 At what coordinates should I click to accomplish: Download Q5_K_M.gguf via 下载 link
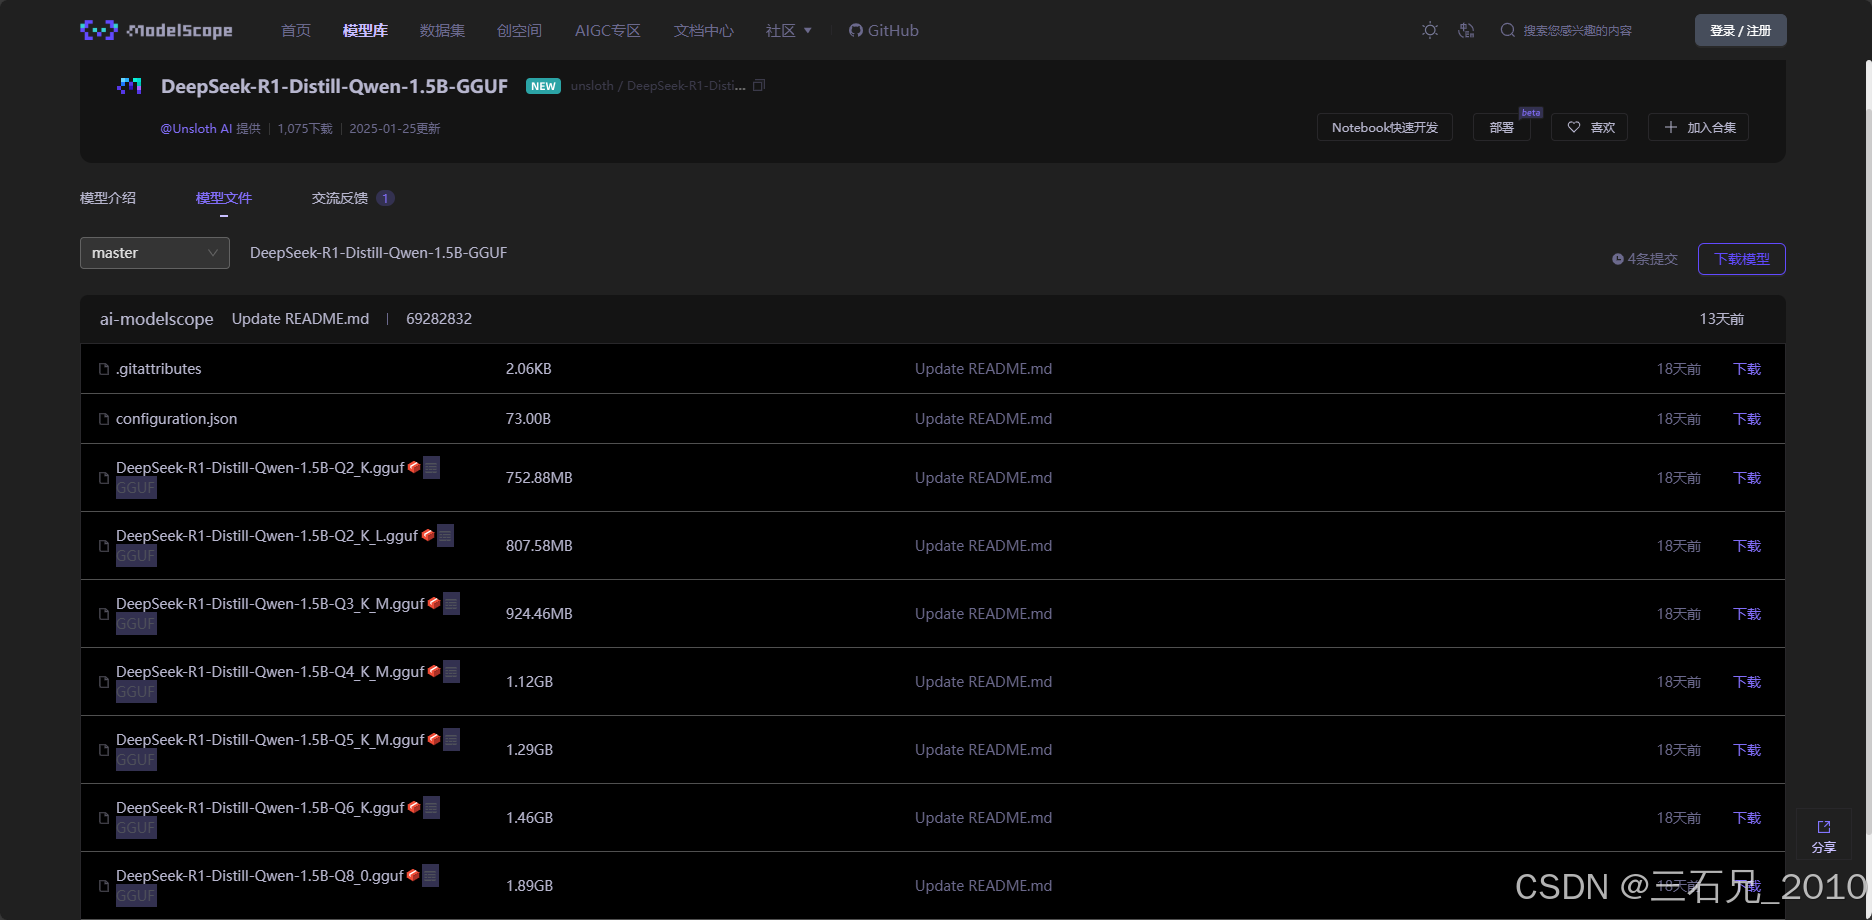point(1747,750)
